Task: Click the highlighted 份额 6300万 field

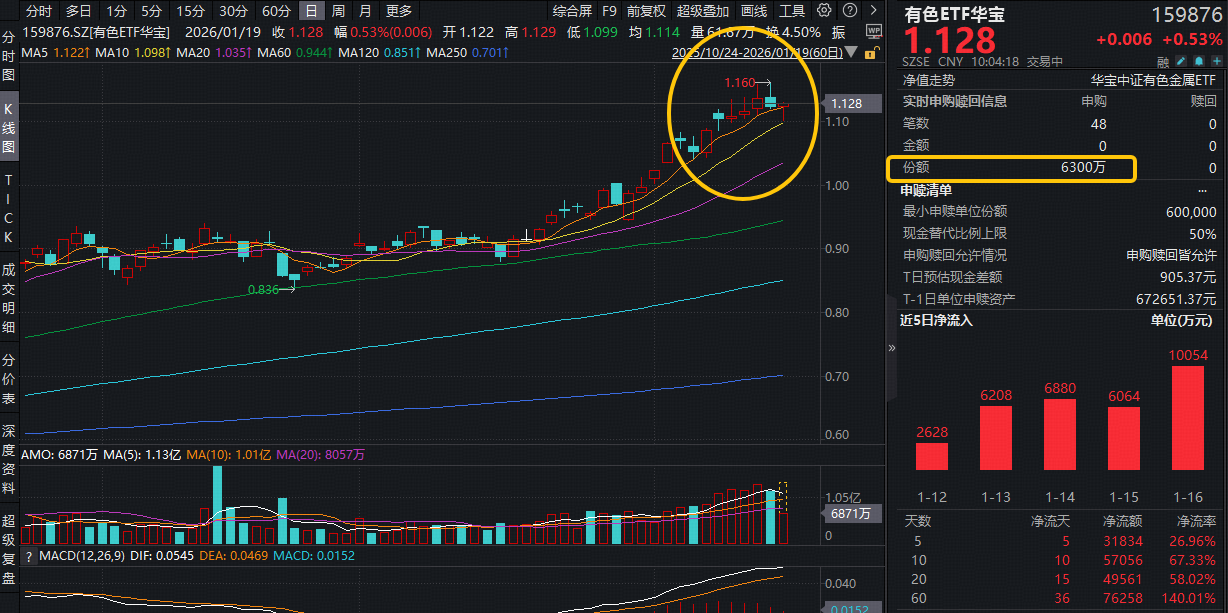Action: (1010, 169)
